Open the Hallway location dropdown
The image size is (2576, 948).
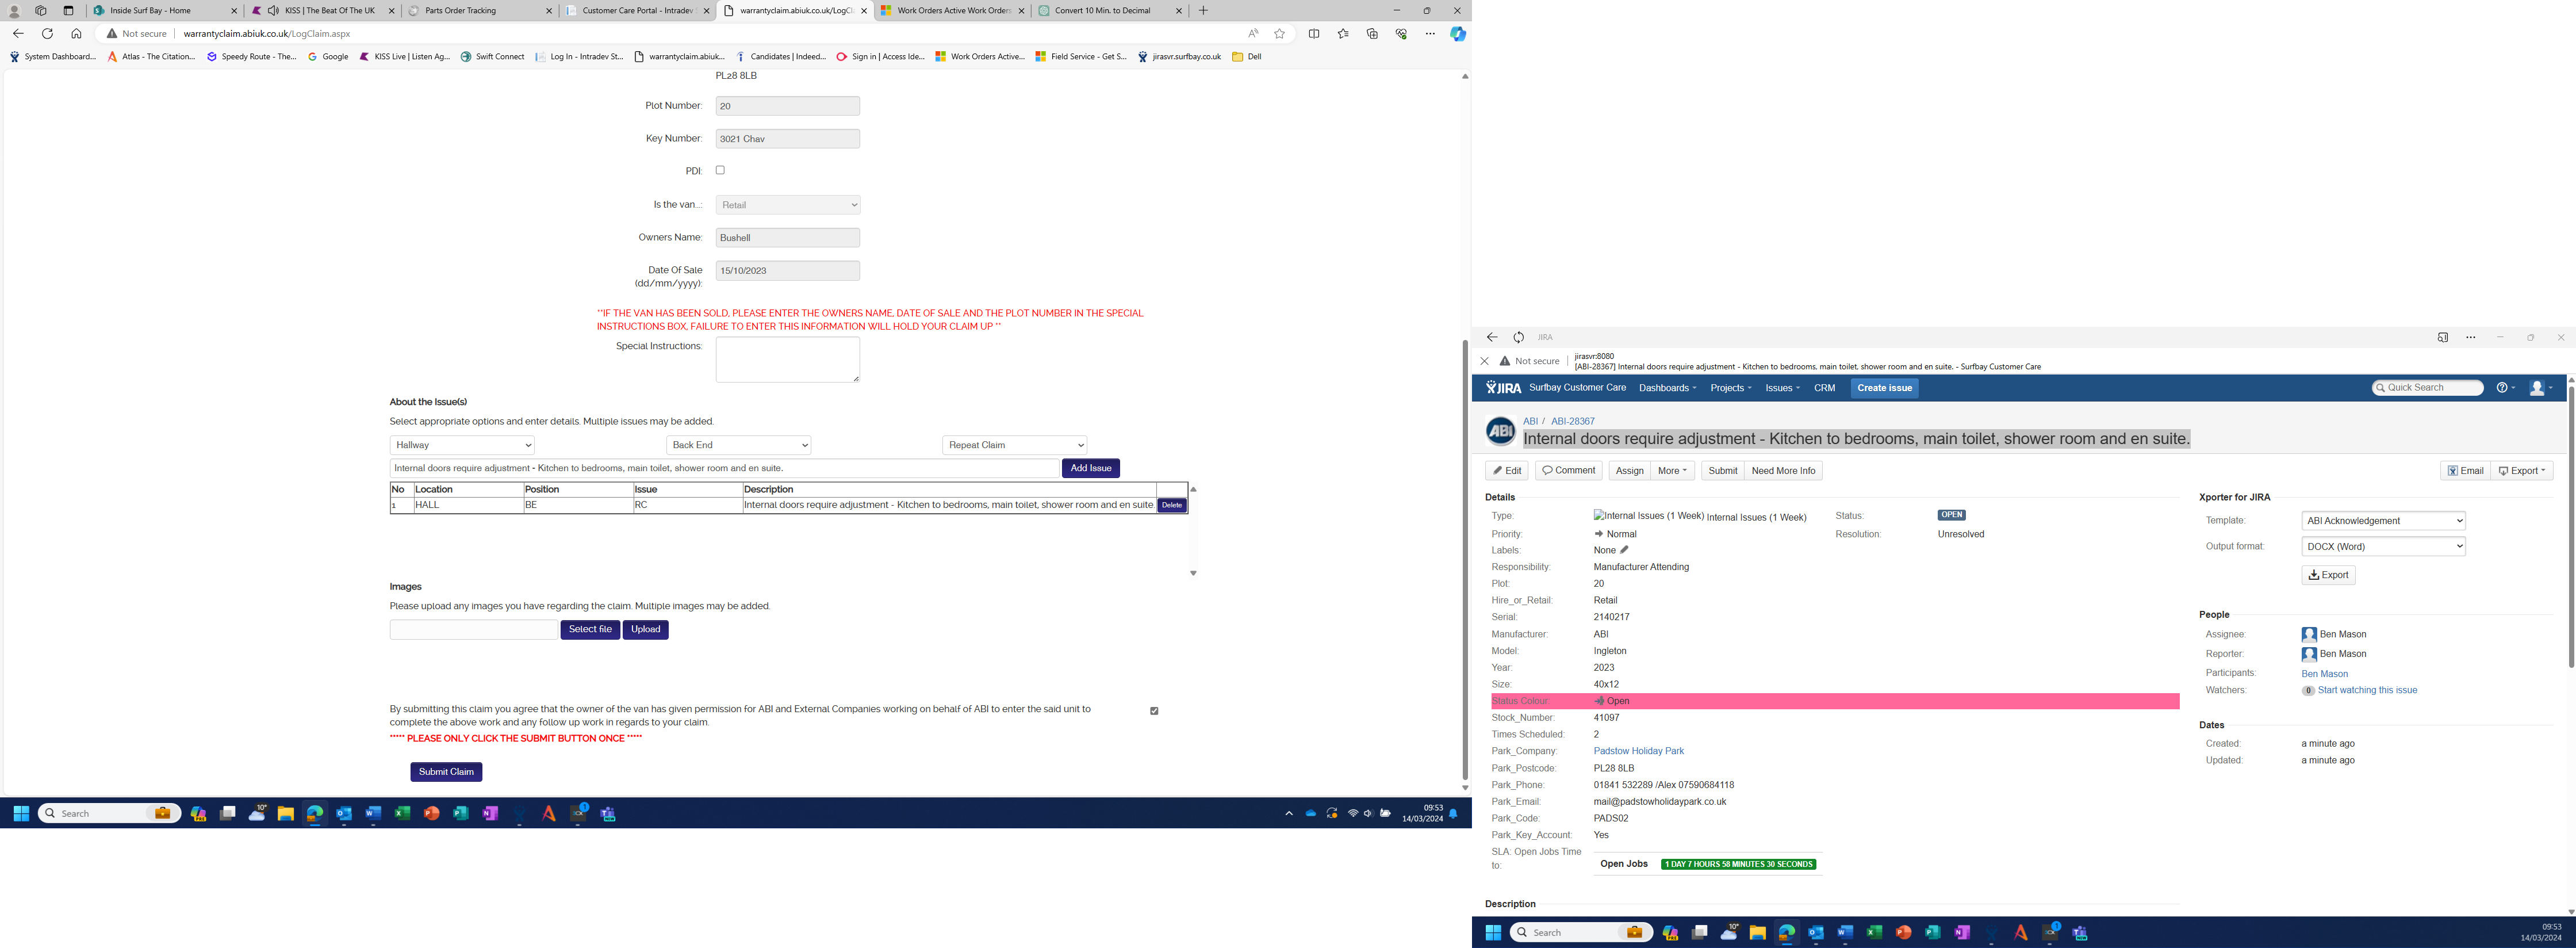(462, 445)
